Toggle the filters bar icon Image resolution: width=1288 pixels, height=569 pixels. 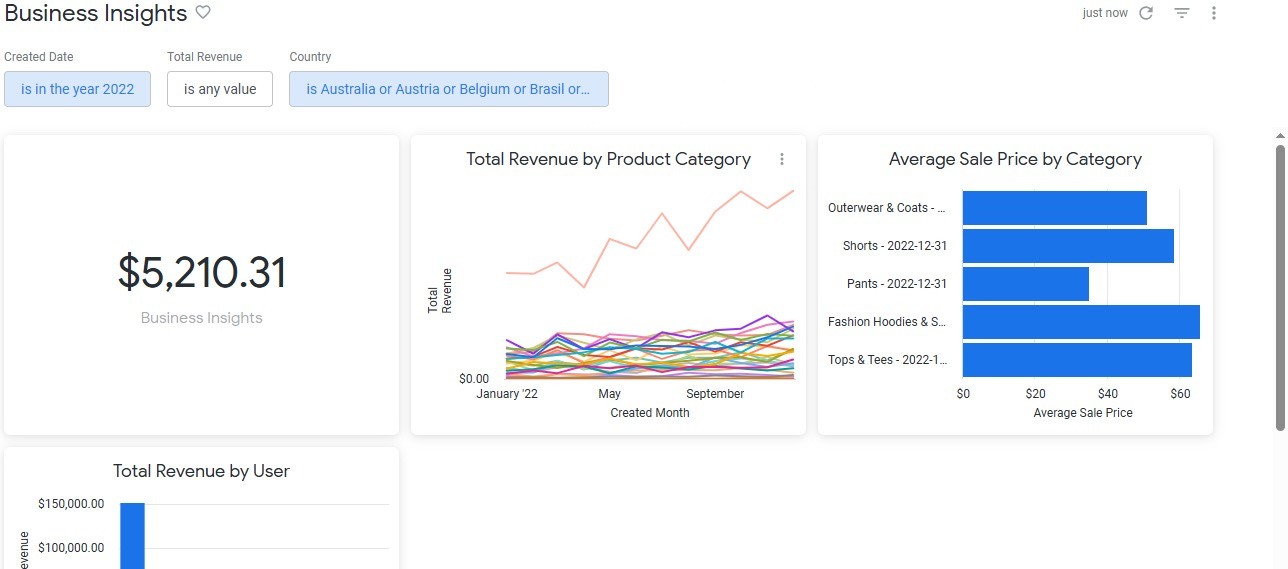click(1182, 13)
